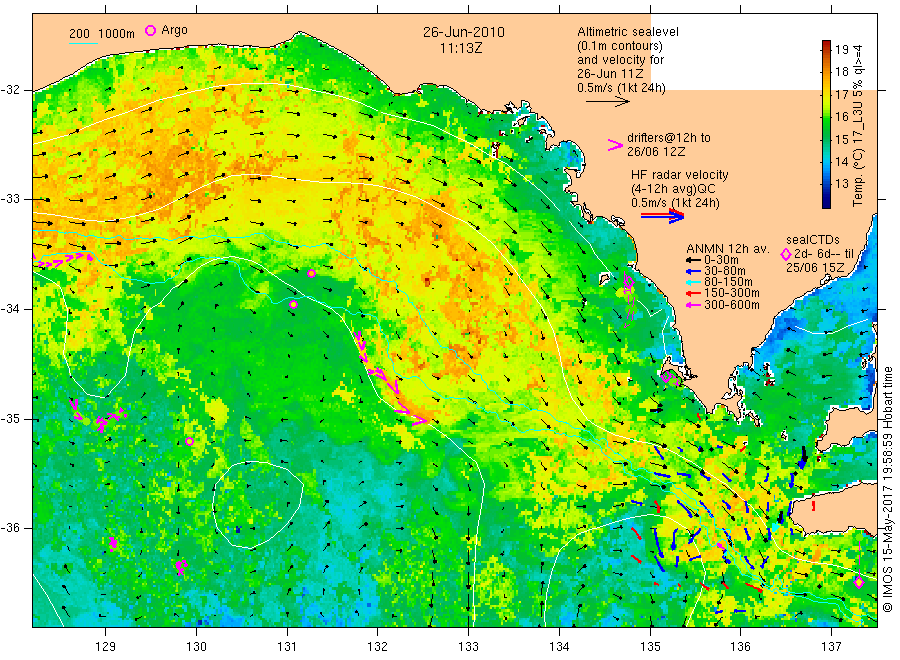Click the latitude axis label -36

click(x=10, y=527)
